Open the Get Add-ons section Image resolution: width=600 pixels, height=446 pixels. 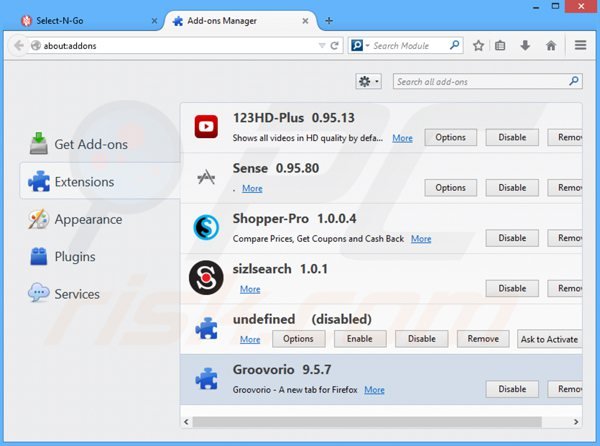point(99,144)
